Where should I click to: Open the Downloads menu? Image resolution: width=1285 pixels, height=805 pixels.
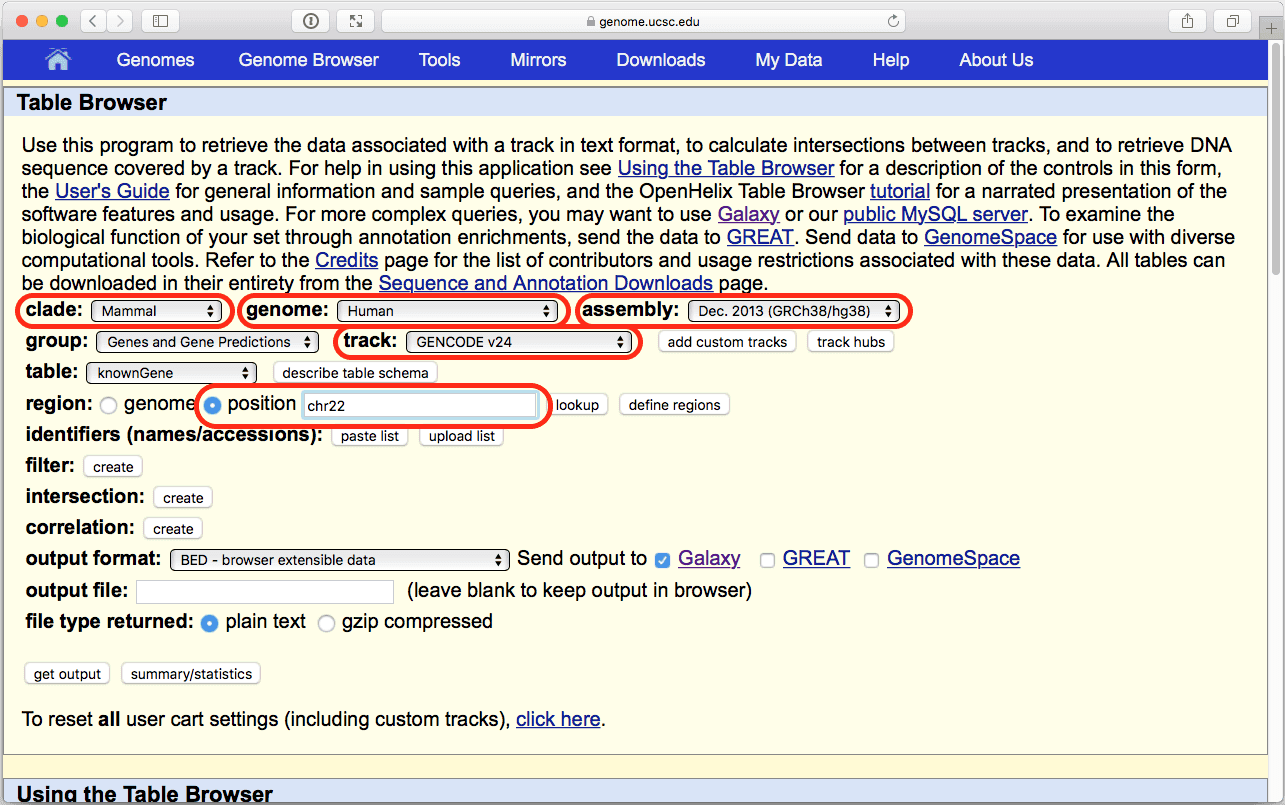(660, 60)
